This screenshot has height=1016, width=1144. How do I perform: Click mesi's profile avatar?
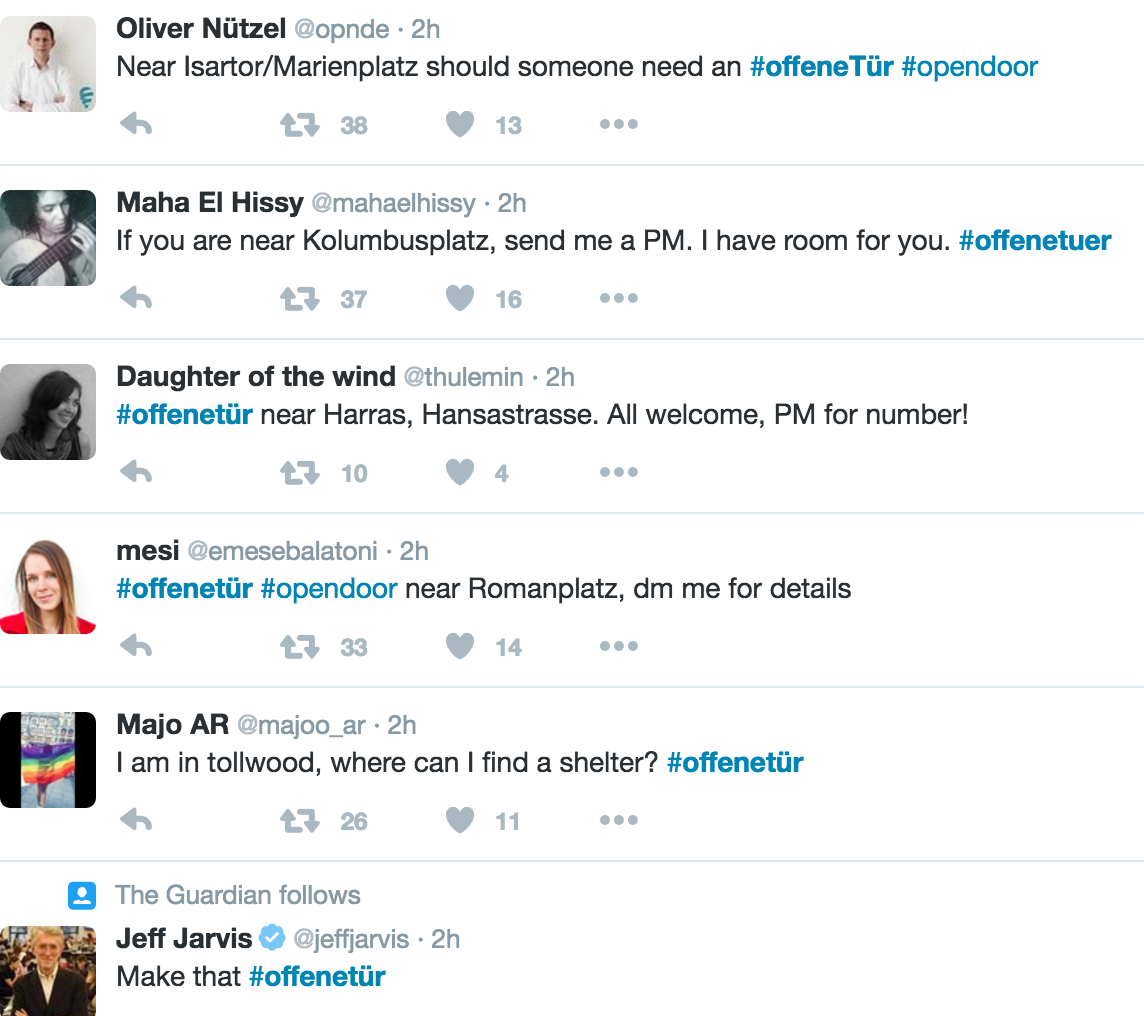click(48, 586)
